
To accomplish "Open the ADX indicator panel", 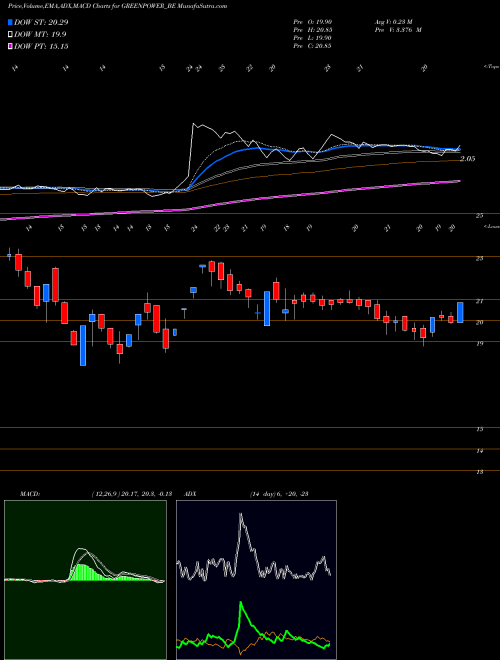I will (256, 580).
